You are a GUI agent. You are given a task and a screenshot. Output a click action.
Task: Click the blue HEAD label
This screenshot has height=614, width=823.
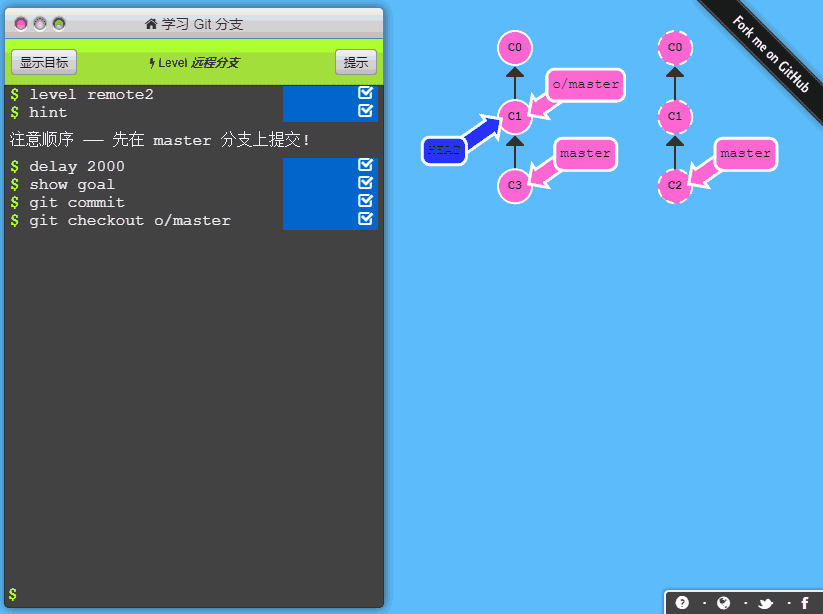(444, 151)
